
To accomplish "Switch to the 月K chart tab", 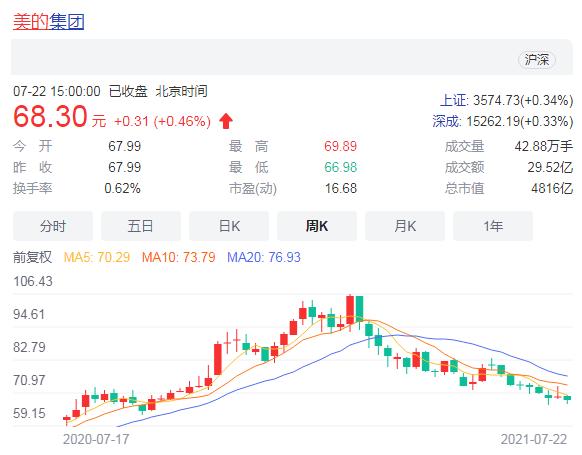I will point(405,226).
